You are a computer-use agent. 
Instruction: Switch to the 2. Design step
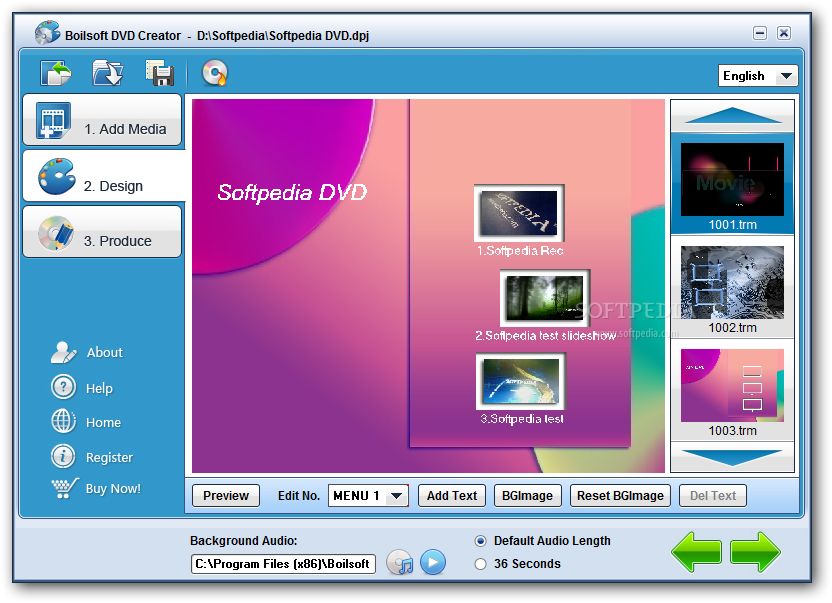tap(104, 176)
